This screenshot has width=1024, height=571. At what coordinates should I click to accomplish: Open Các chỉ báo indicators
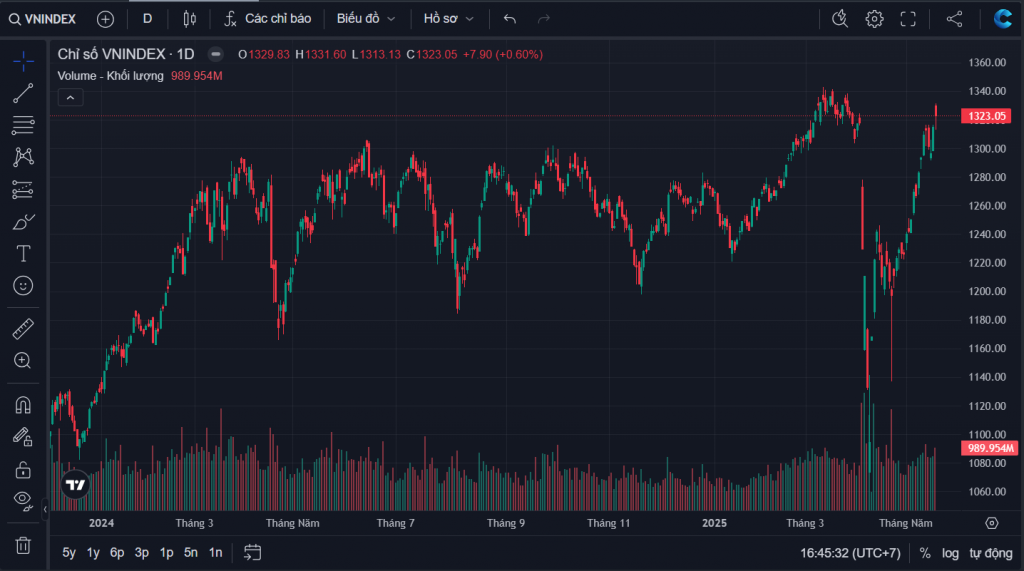coord(268,19)
